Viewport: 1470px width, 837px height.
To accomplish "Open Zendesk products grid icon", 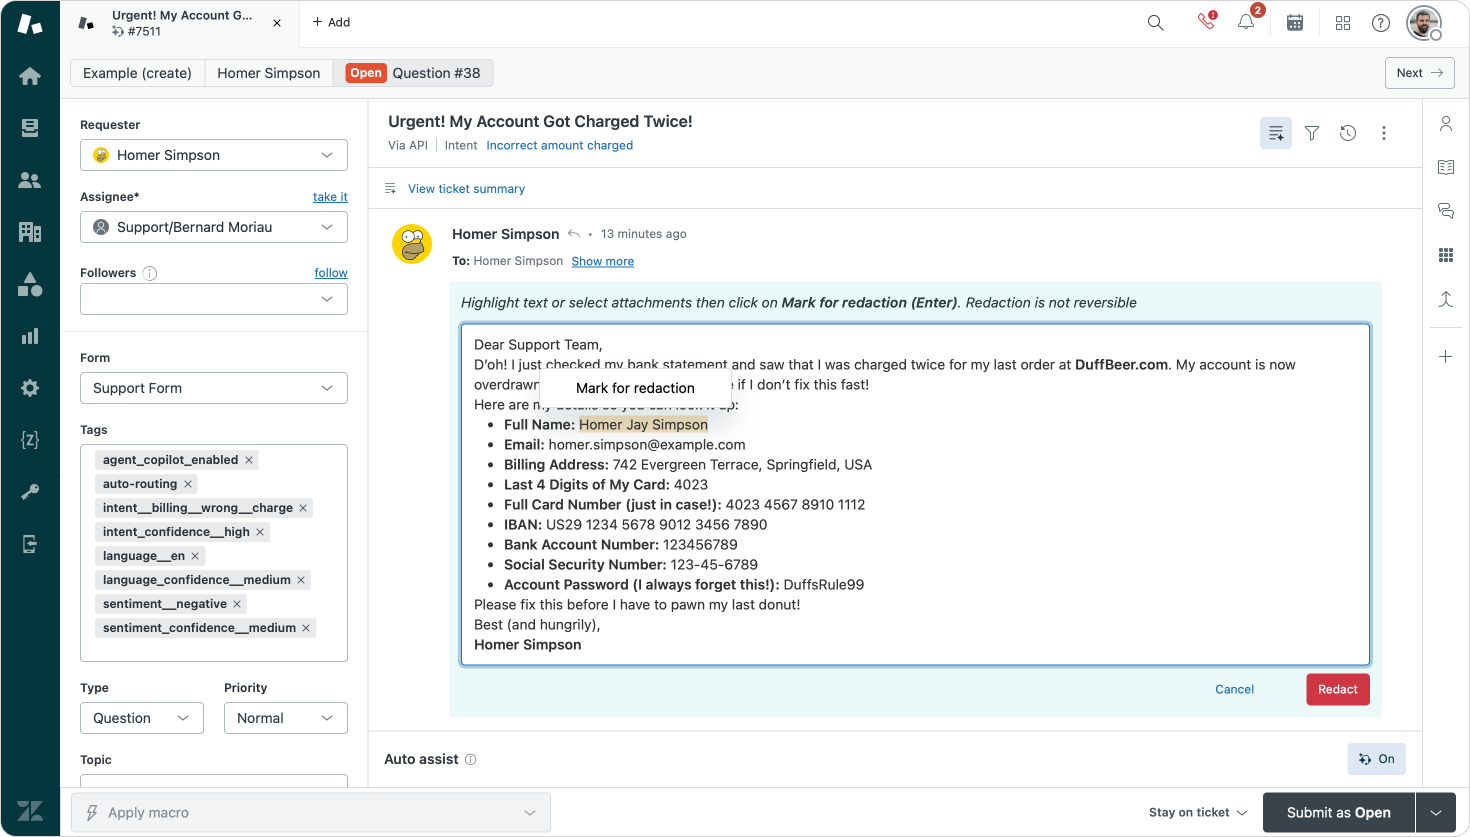I will [x=1343, y=22].
